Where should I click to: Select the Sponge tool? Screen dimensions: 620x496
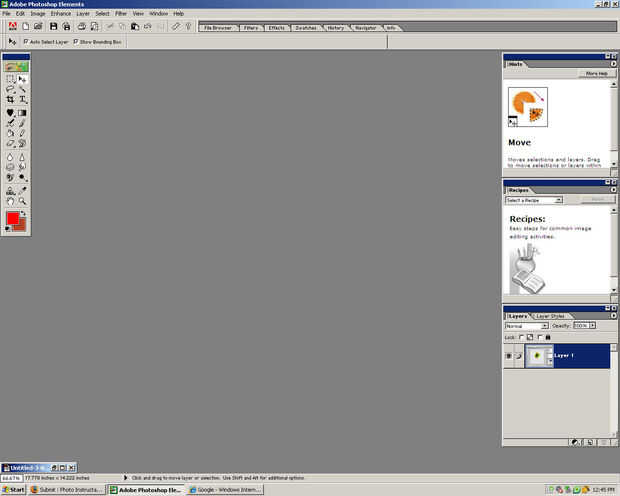tap(10, 167)
